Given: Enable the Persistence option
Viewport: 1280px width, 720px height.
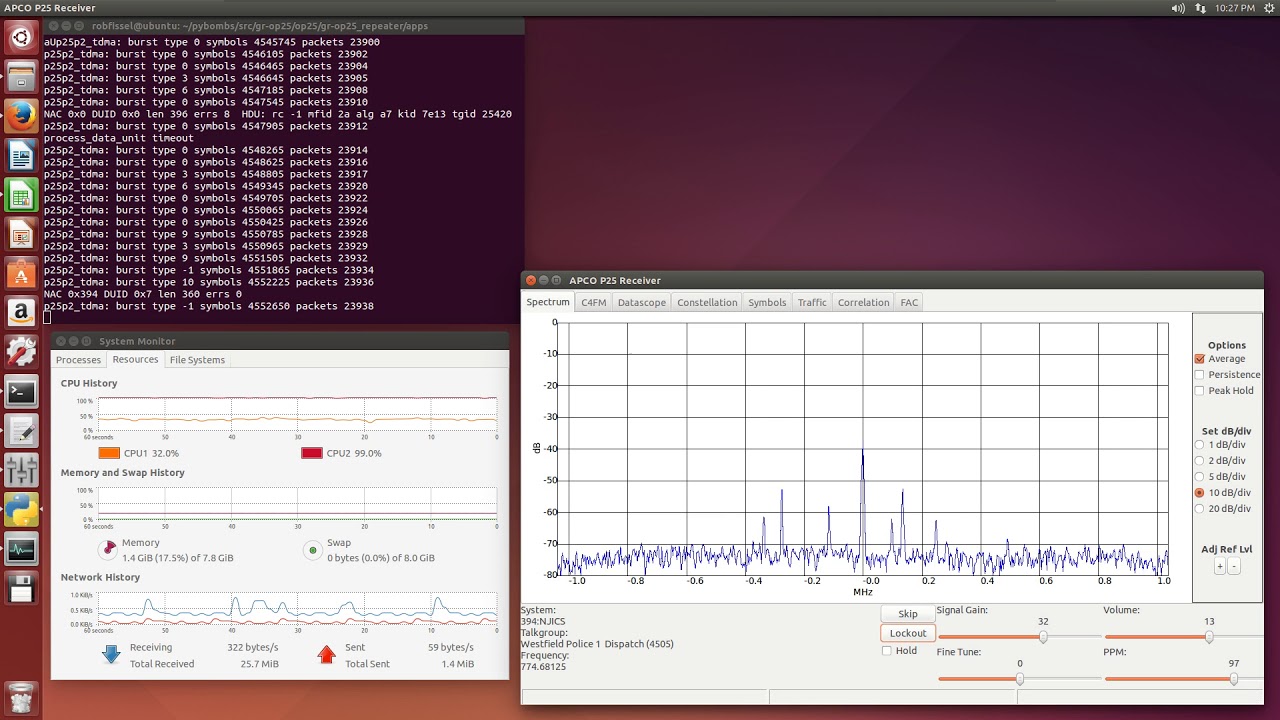Looking at the screenshot, I should click(x=1200, y=375).
